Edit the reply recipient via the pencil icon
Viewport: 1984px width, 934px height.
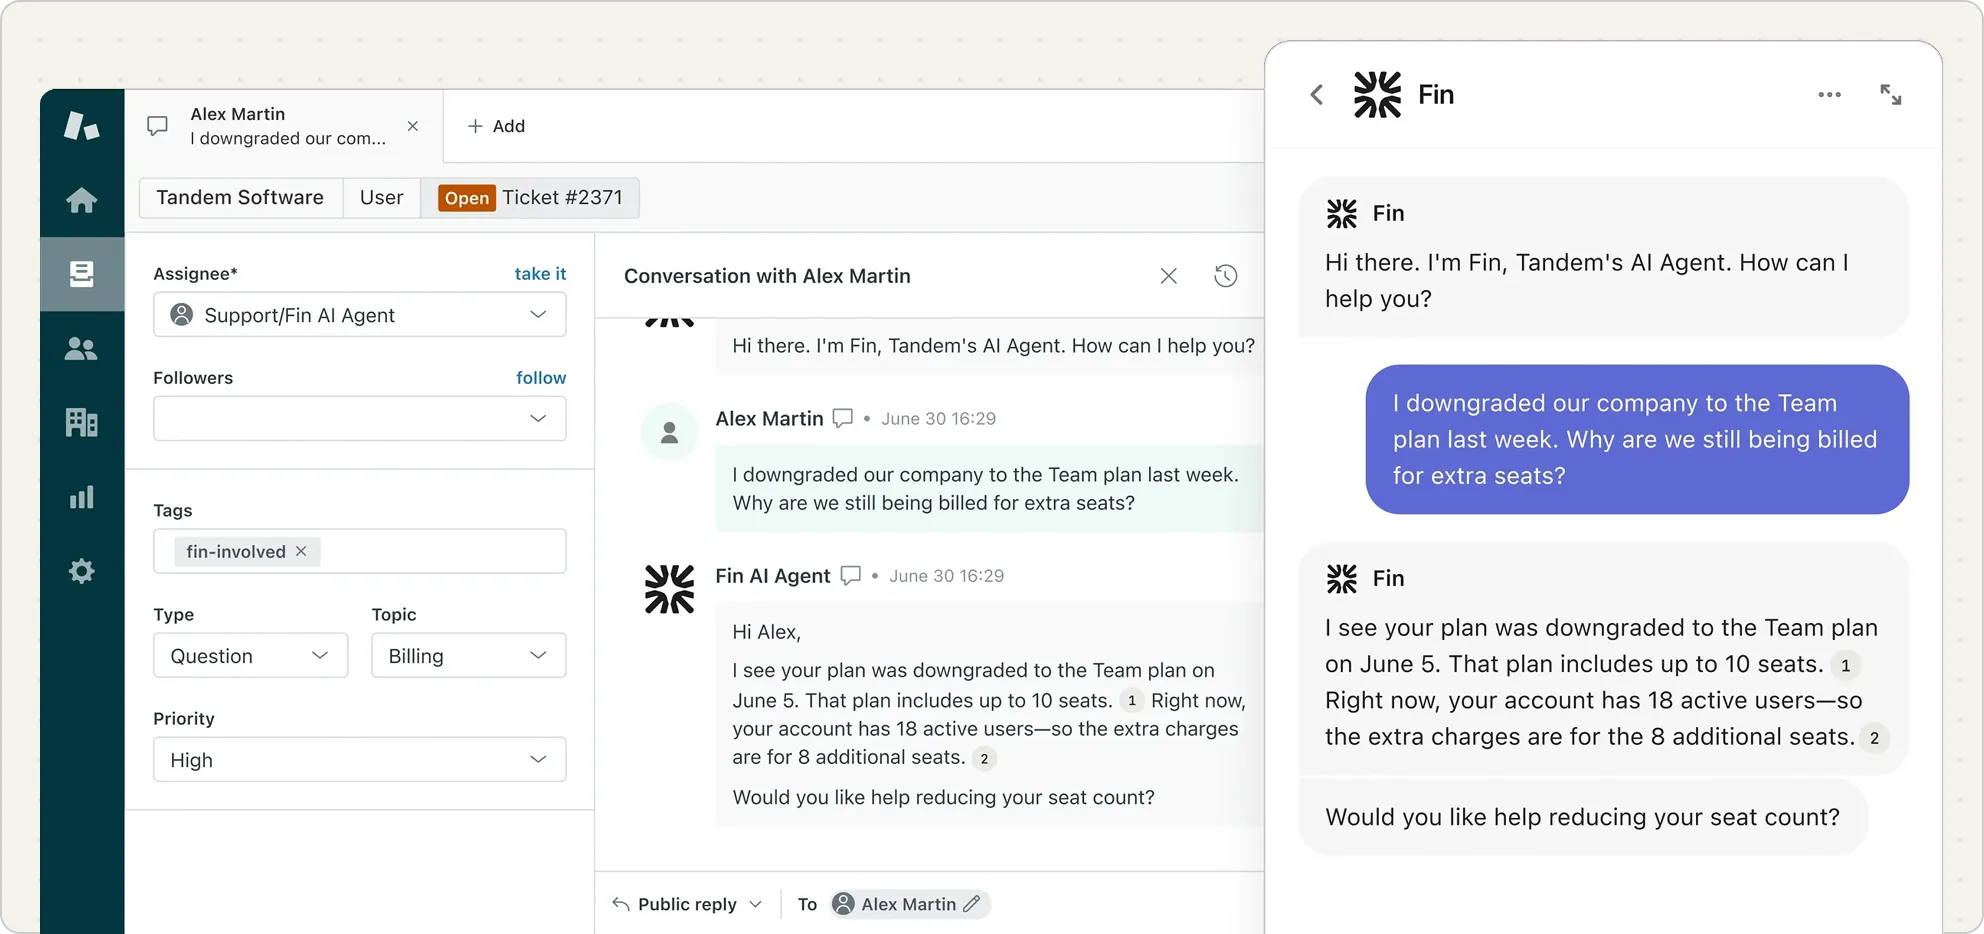tap(972, 903)
